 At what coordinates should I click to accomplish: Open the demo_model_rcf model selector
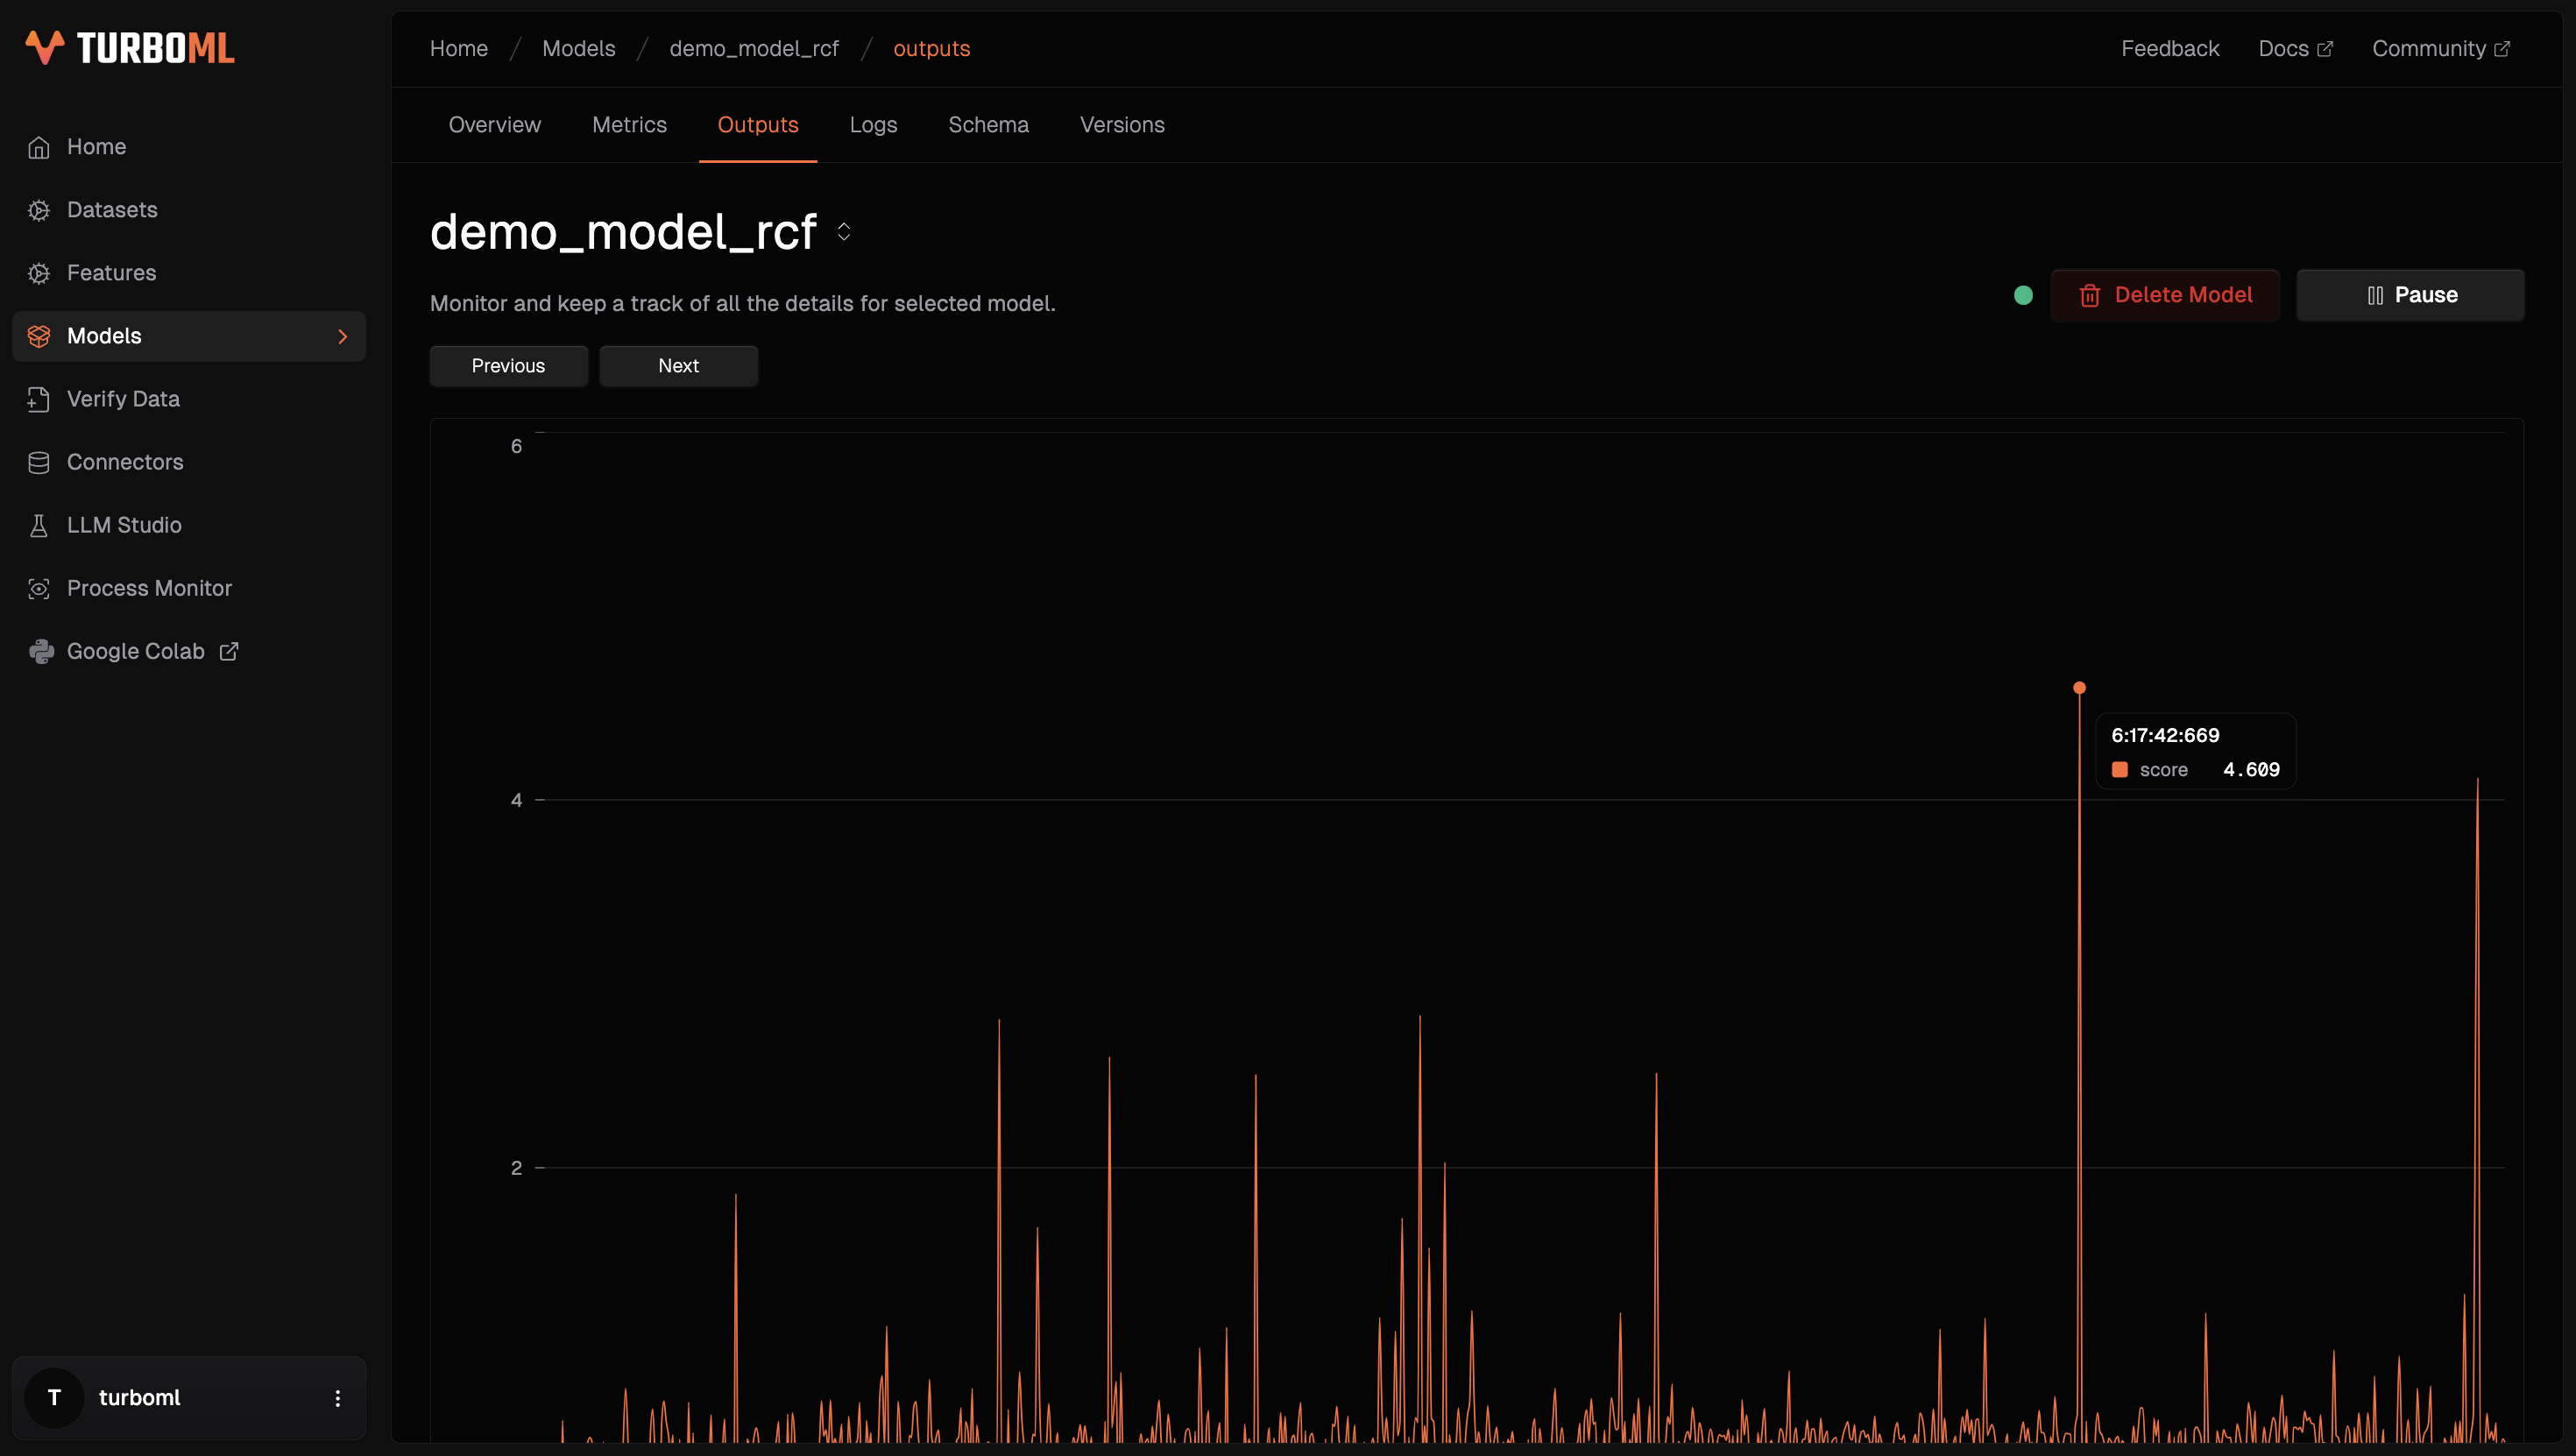coord(844,232)
